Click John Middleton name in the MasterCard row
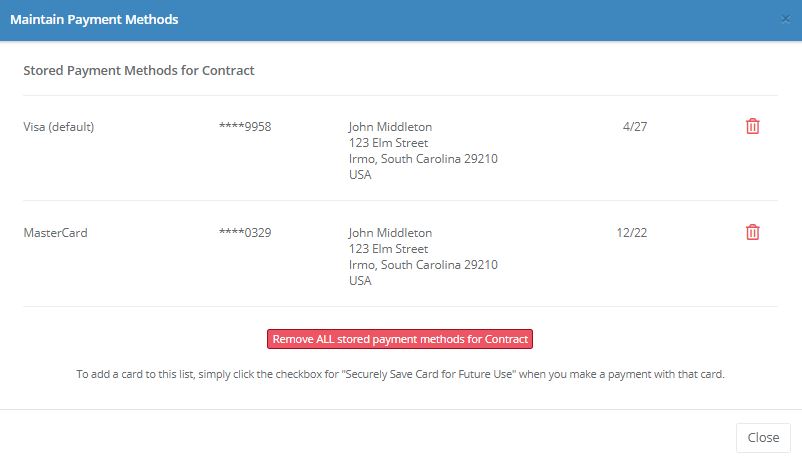Viewport: 802px width, 464px height. (390, 233)
